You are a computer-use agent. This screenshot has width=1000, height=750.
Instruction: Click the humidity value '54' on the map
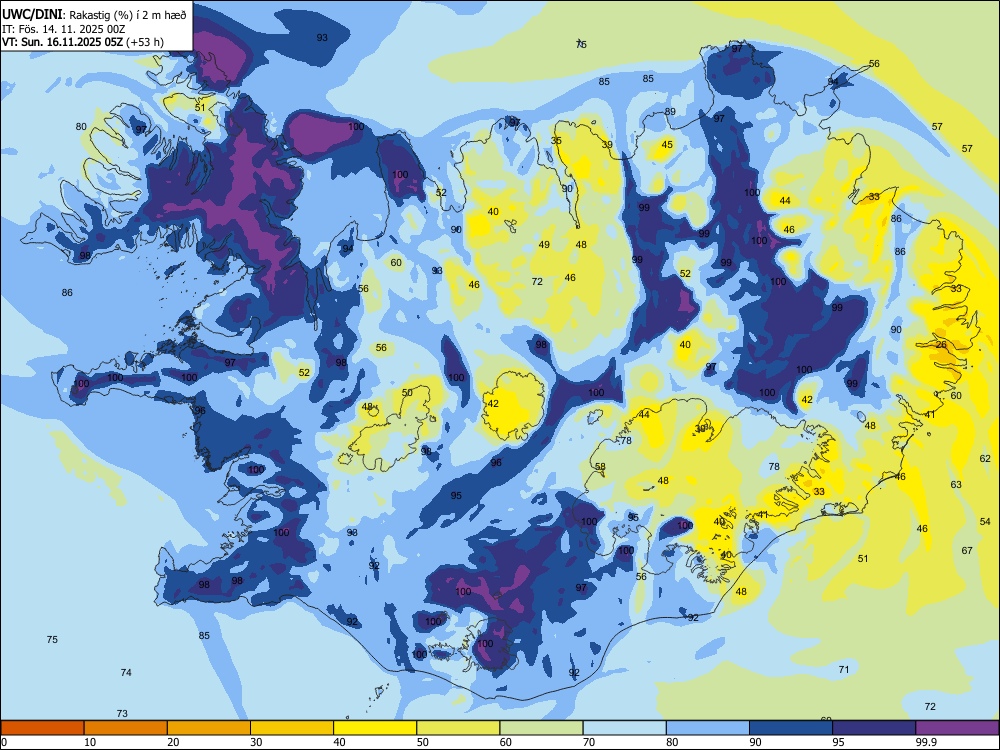(x=985, y=521)
